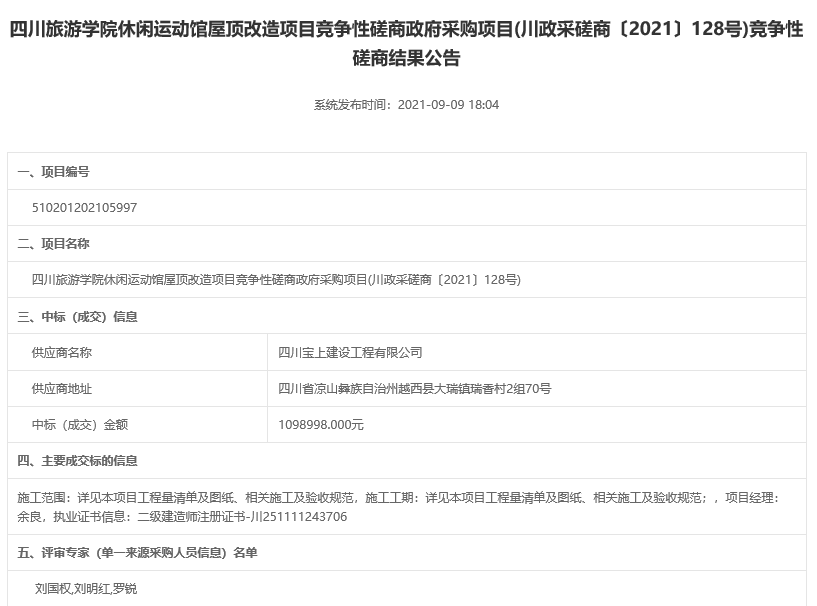817x606 pixels.
Task: Click the 供应商名称 label cell
Action: 138,352
